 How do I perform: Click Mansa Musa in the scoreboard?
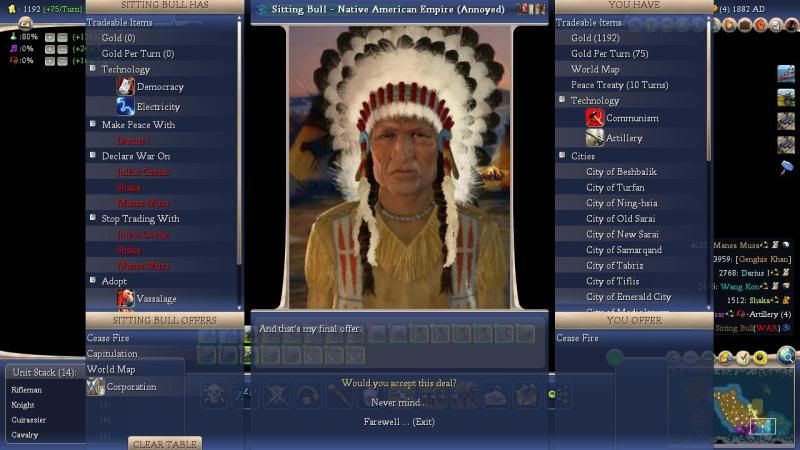[x=737, y=245]
